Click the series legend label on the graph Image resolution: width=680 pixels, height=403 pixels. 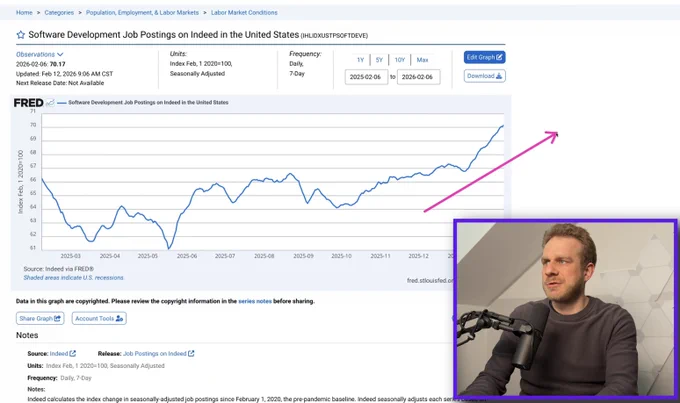pos(148,102)
